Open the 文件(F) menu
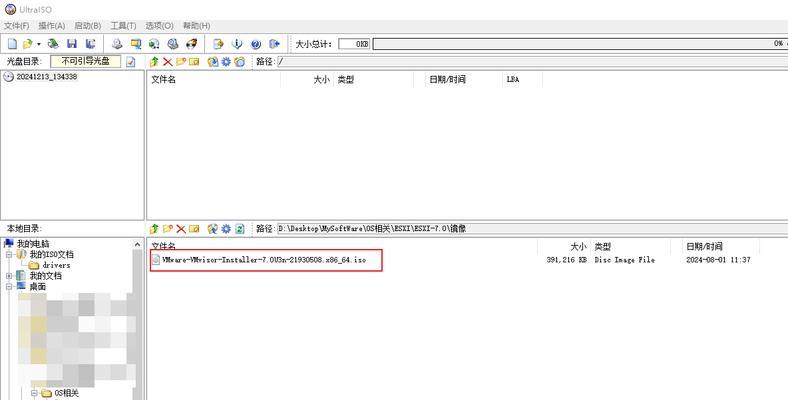Image resolution: width=788 pixels, height=400 pixels. coord(17,26)
